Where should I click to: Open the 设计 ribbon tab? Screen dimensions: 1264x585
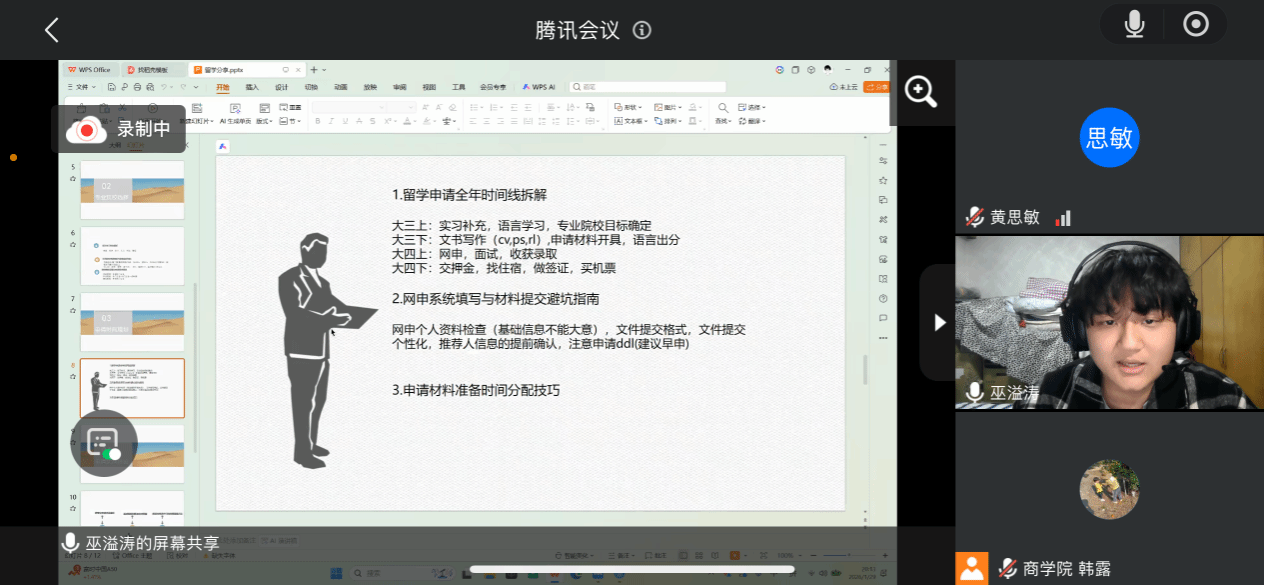click(281, 87)
